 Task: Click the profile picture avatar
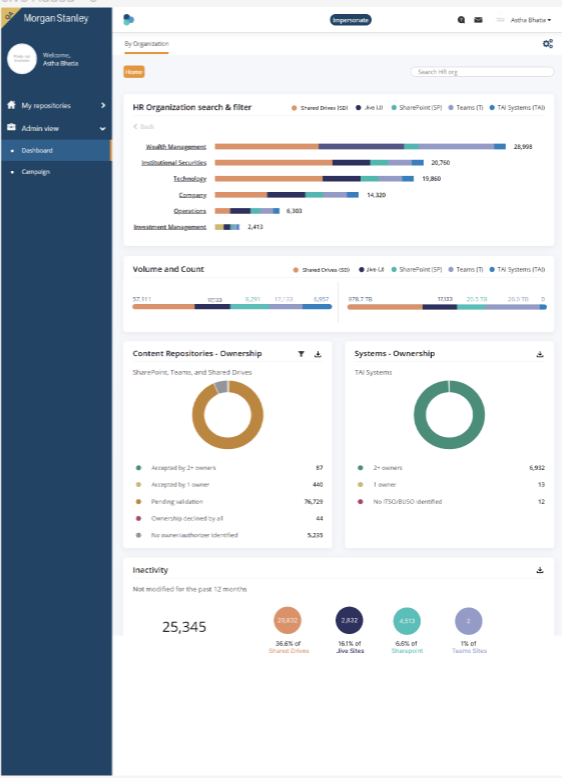(x=22, y=59)
